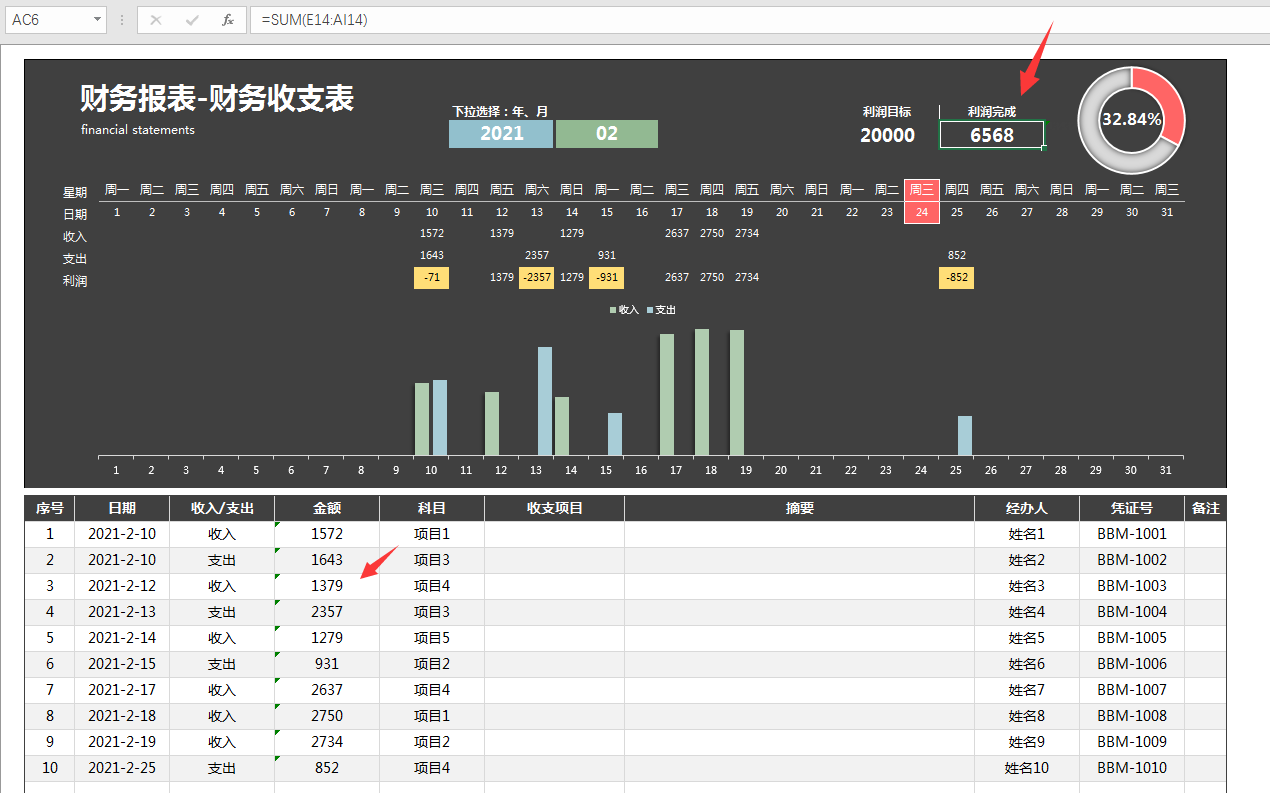Expand the Name Box dropdown arrow
This screenshot has width=1270, height=793.
pos(97,19)
